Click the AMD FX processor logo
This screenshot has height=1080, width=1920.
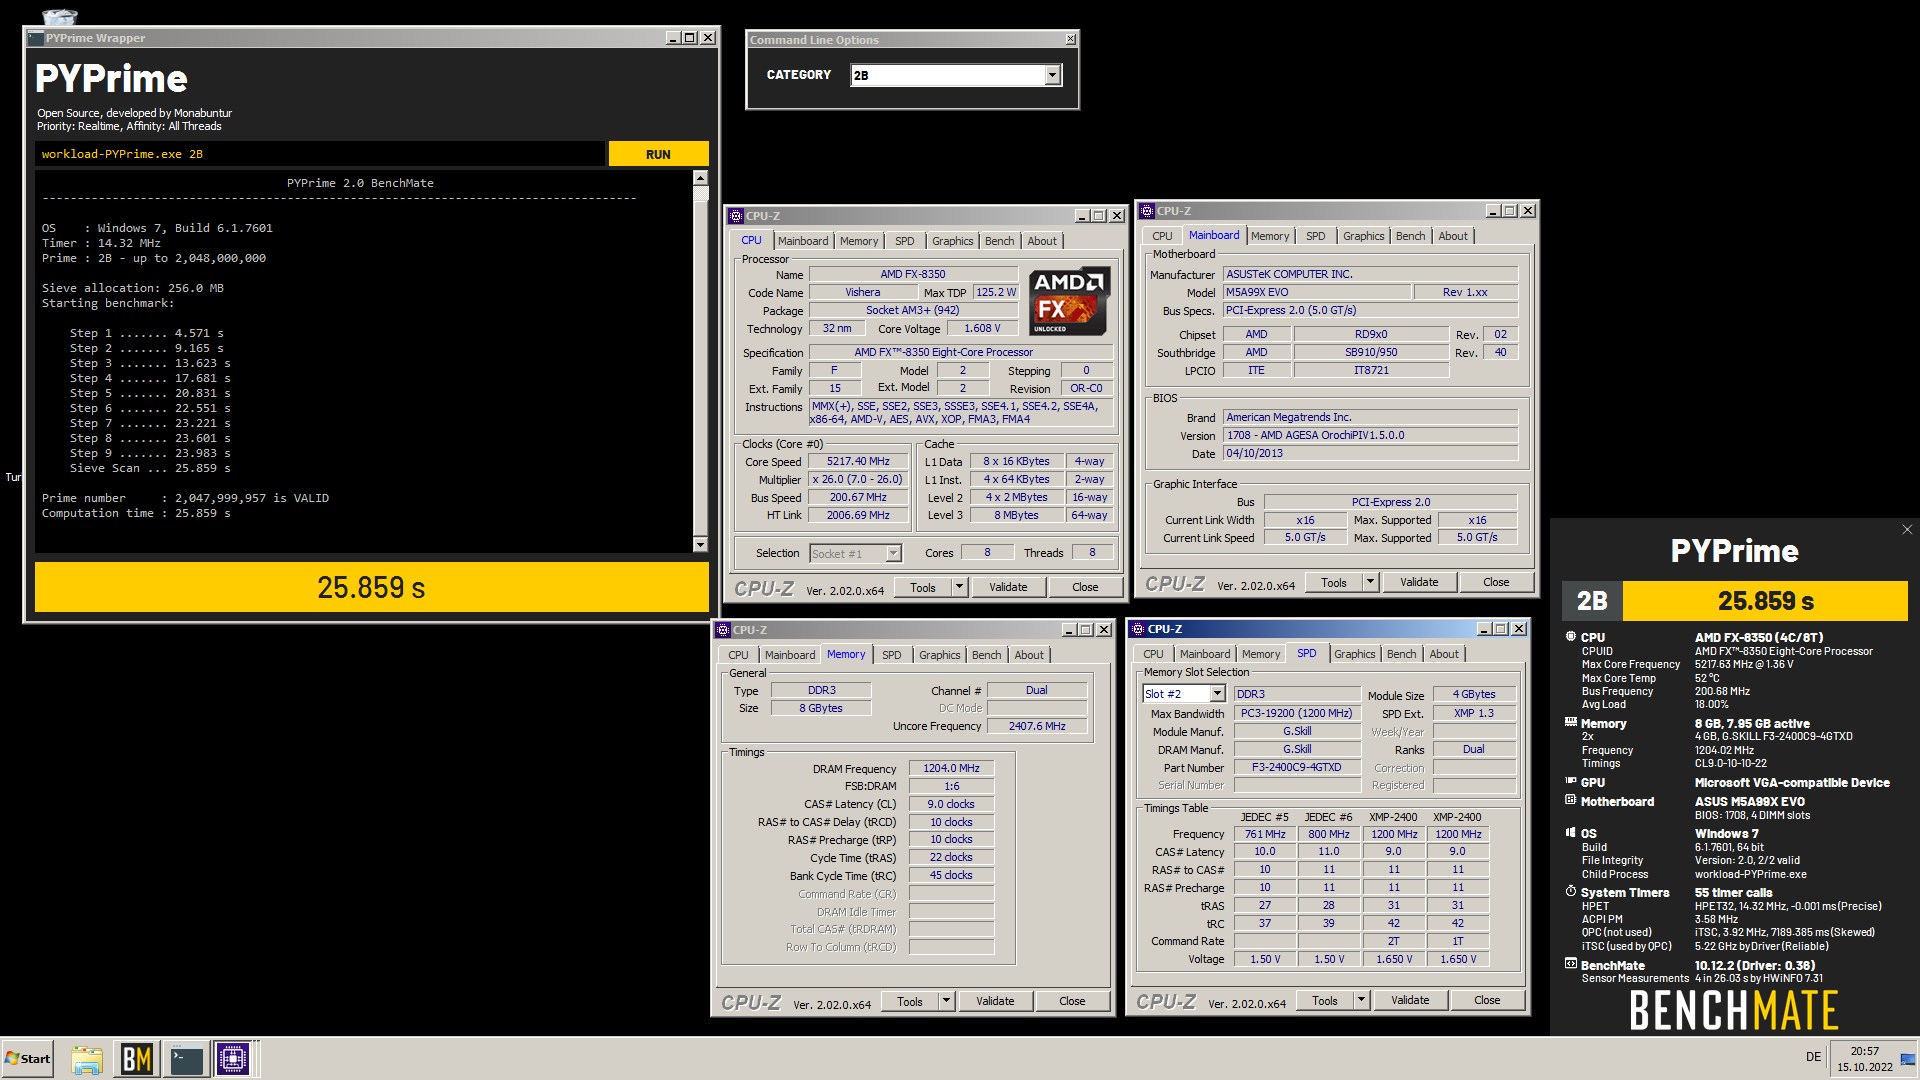pyautogui.click(x=1069, y=301)
